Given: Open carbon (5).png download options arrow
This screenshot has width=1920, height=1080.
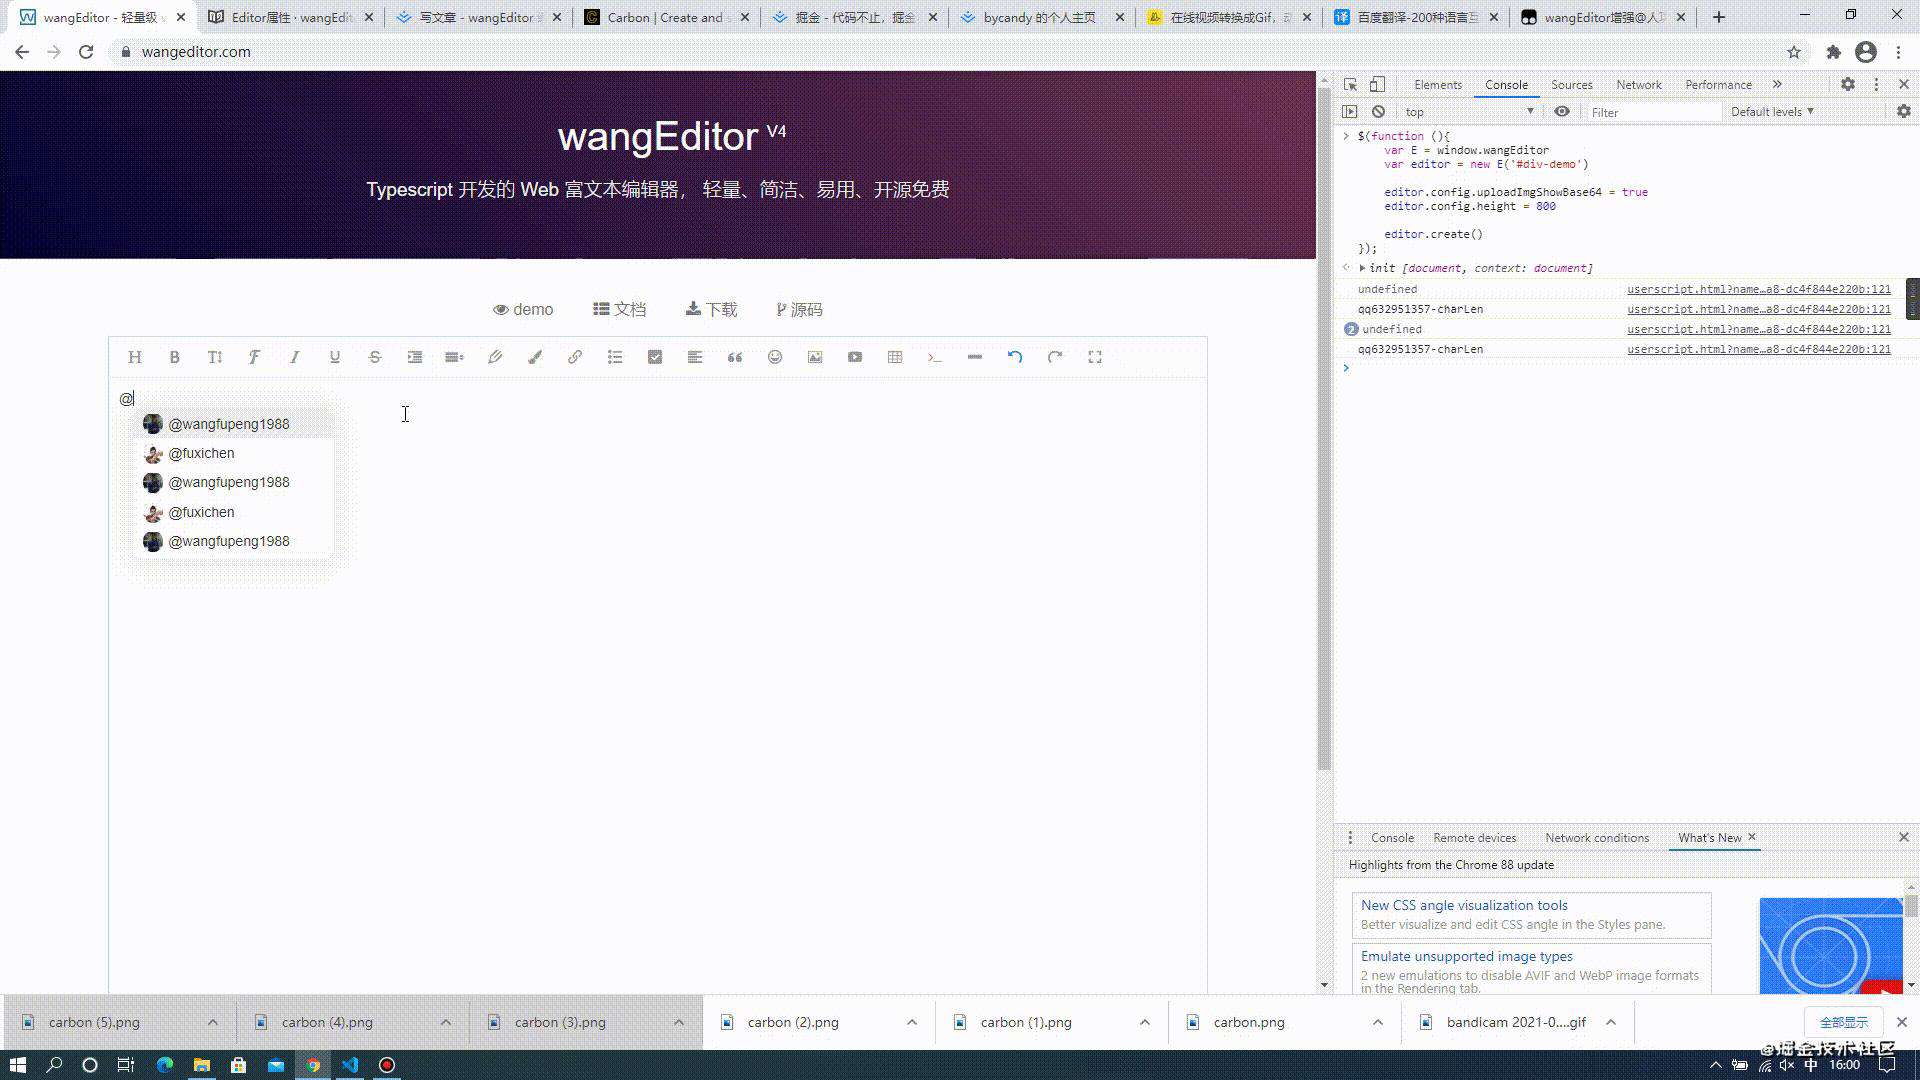Looking at the screenshot, I should pyautogui.click(x=213, y=1022).
